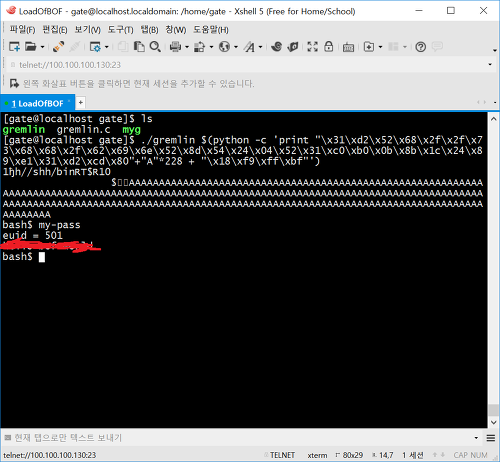Click the Disconnect plug icon
The width and height of the screenshot is (500, 462).
coord(59,47)
